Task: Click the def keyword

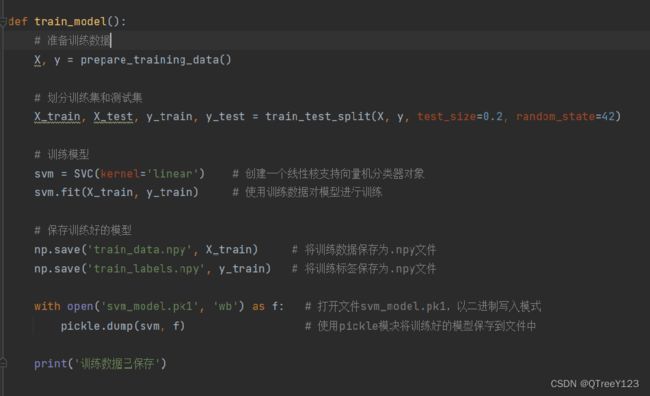Action: [18, 22]
